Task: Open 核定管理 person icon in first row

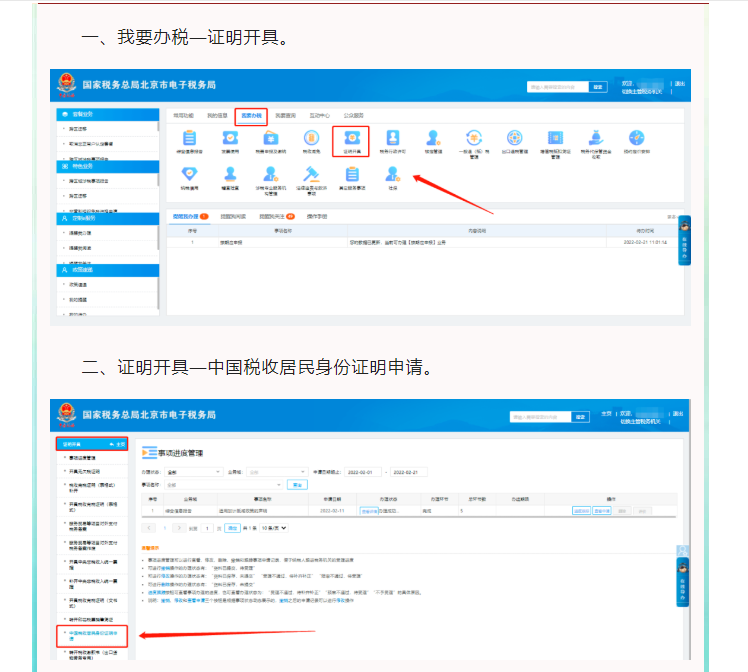Action: point(433,138)
